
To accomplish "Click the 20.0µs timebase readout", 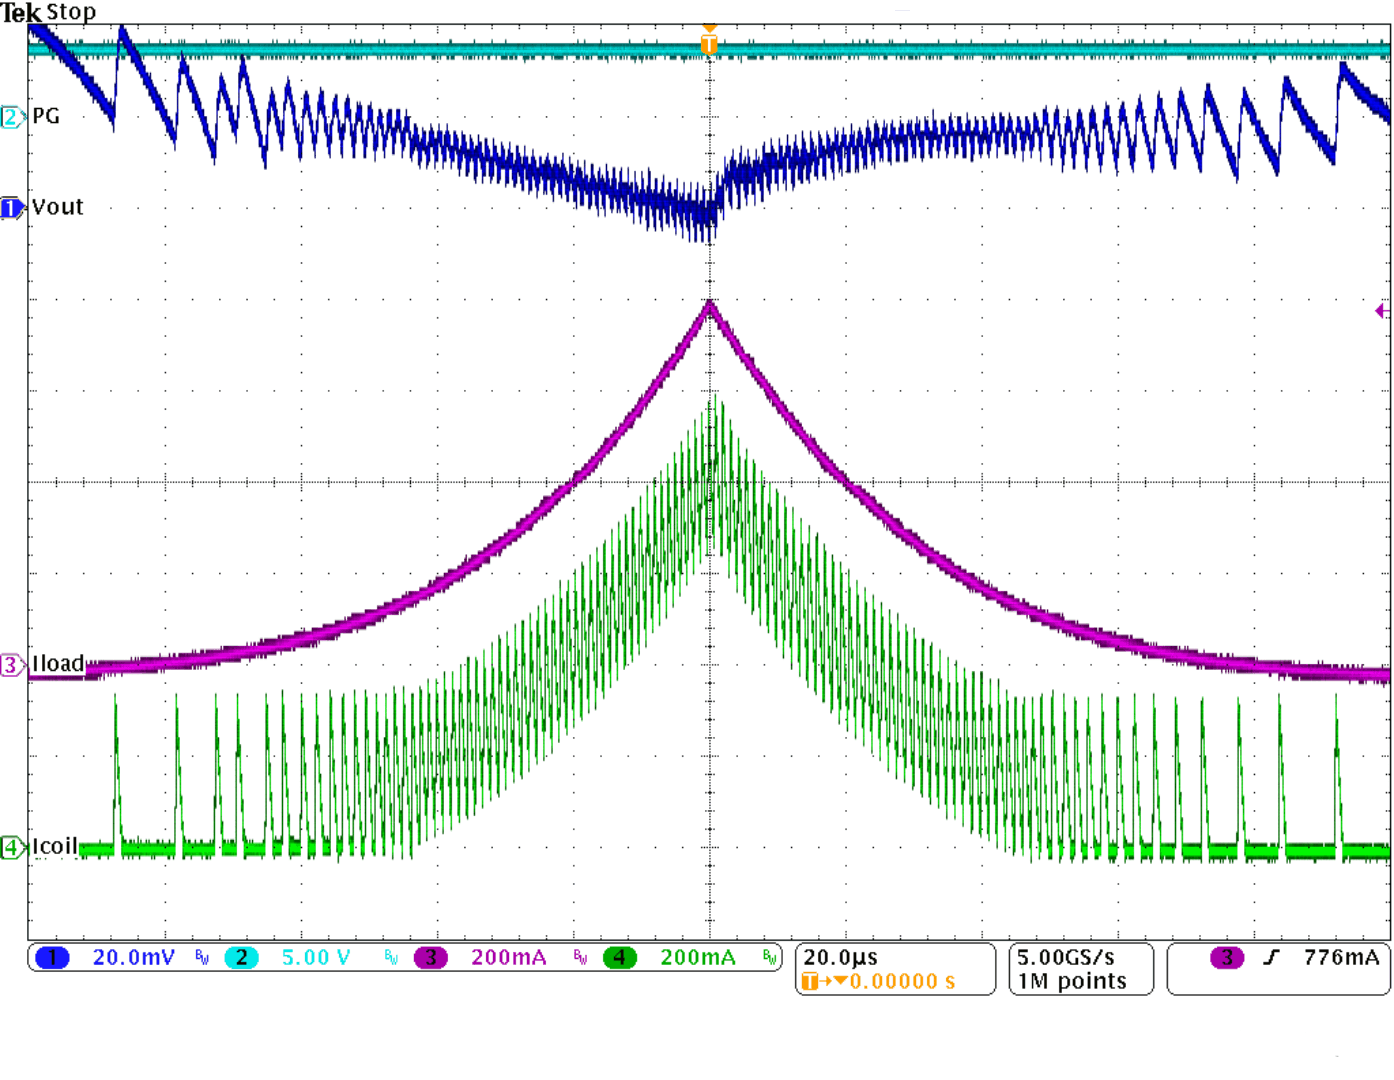I will pyautogui.click(x=840, y=956).
